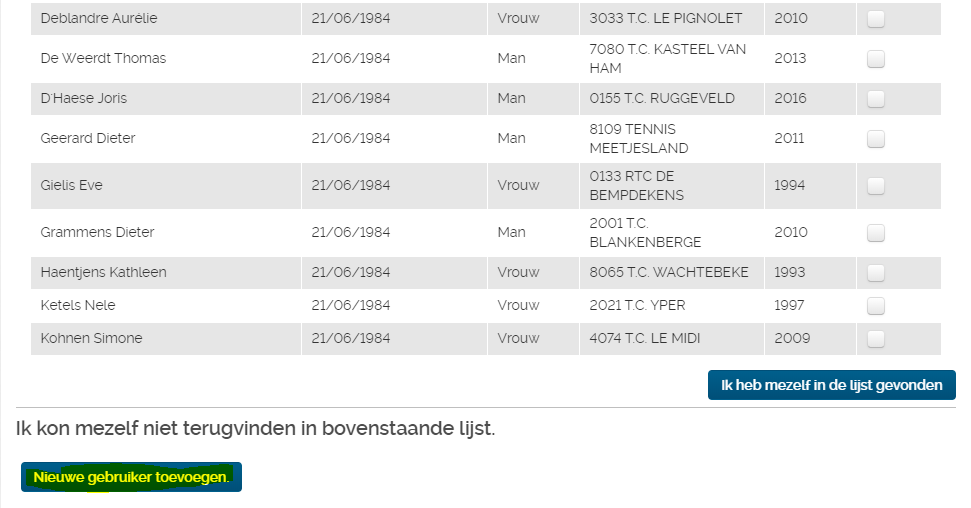Click the name Kohnen Simone

(92, 338)
